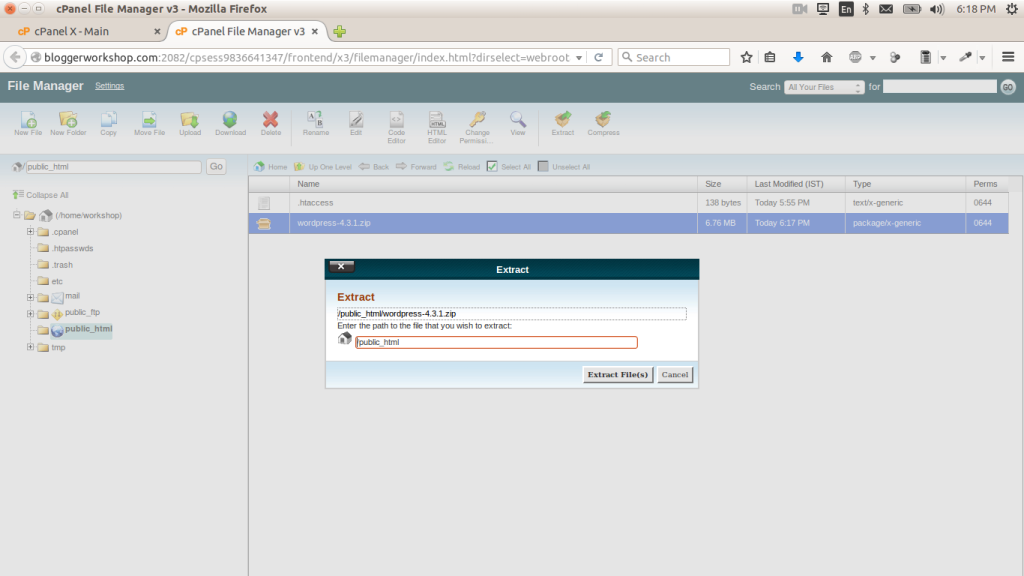Close the Extract dialog with X
This screenshot has width=1024, height=576.
point(342,266)
